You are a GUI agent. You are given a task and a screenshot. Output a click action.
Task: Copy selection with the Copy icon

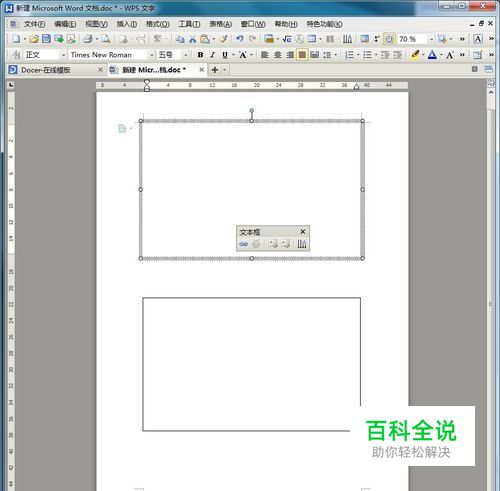180,39
